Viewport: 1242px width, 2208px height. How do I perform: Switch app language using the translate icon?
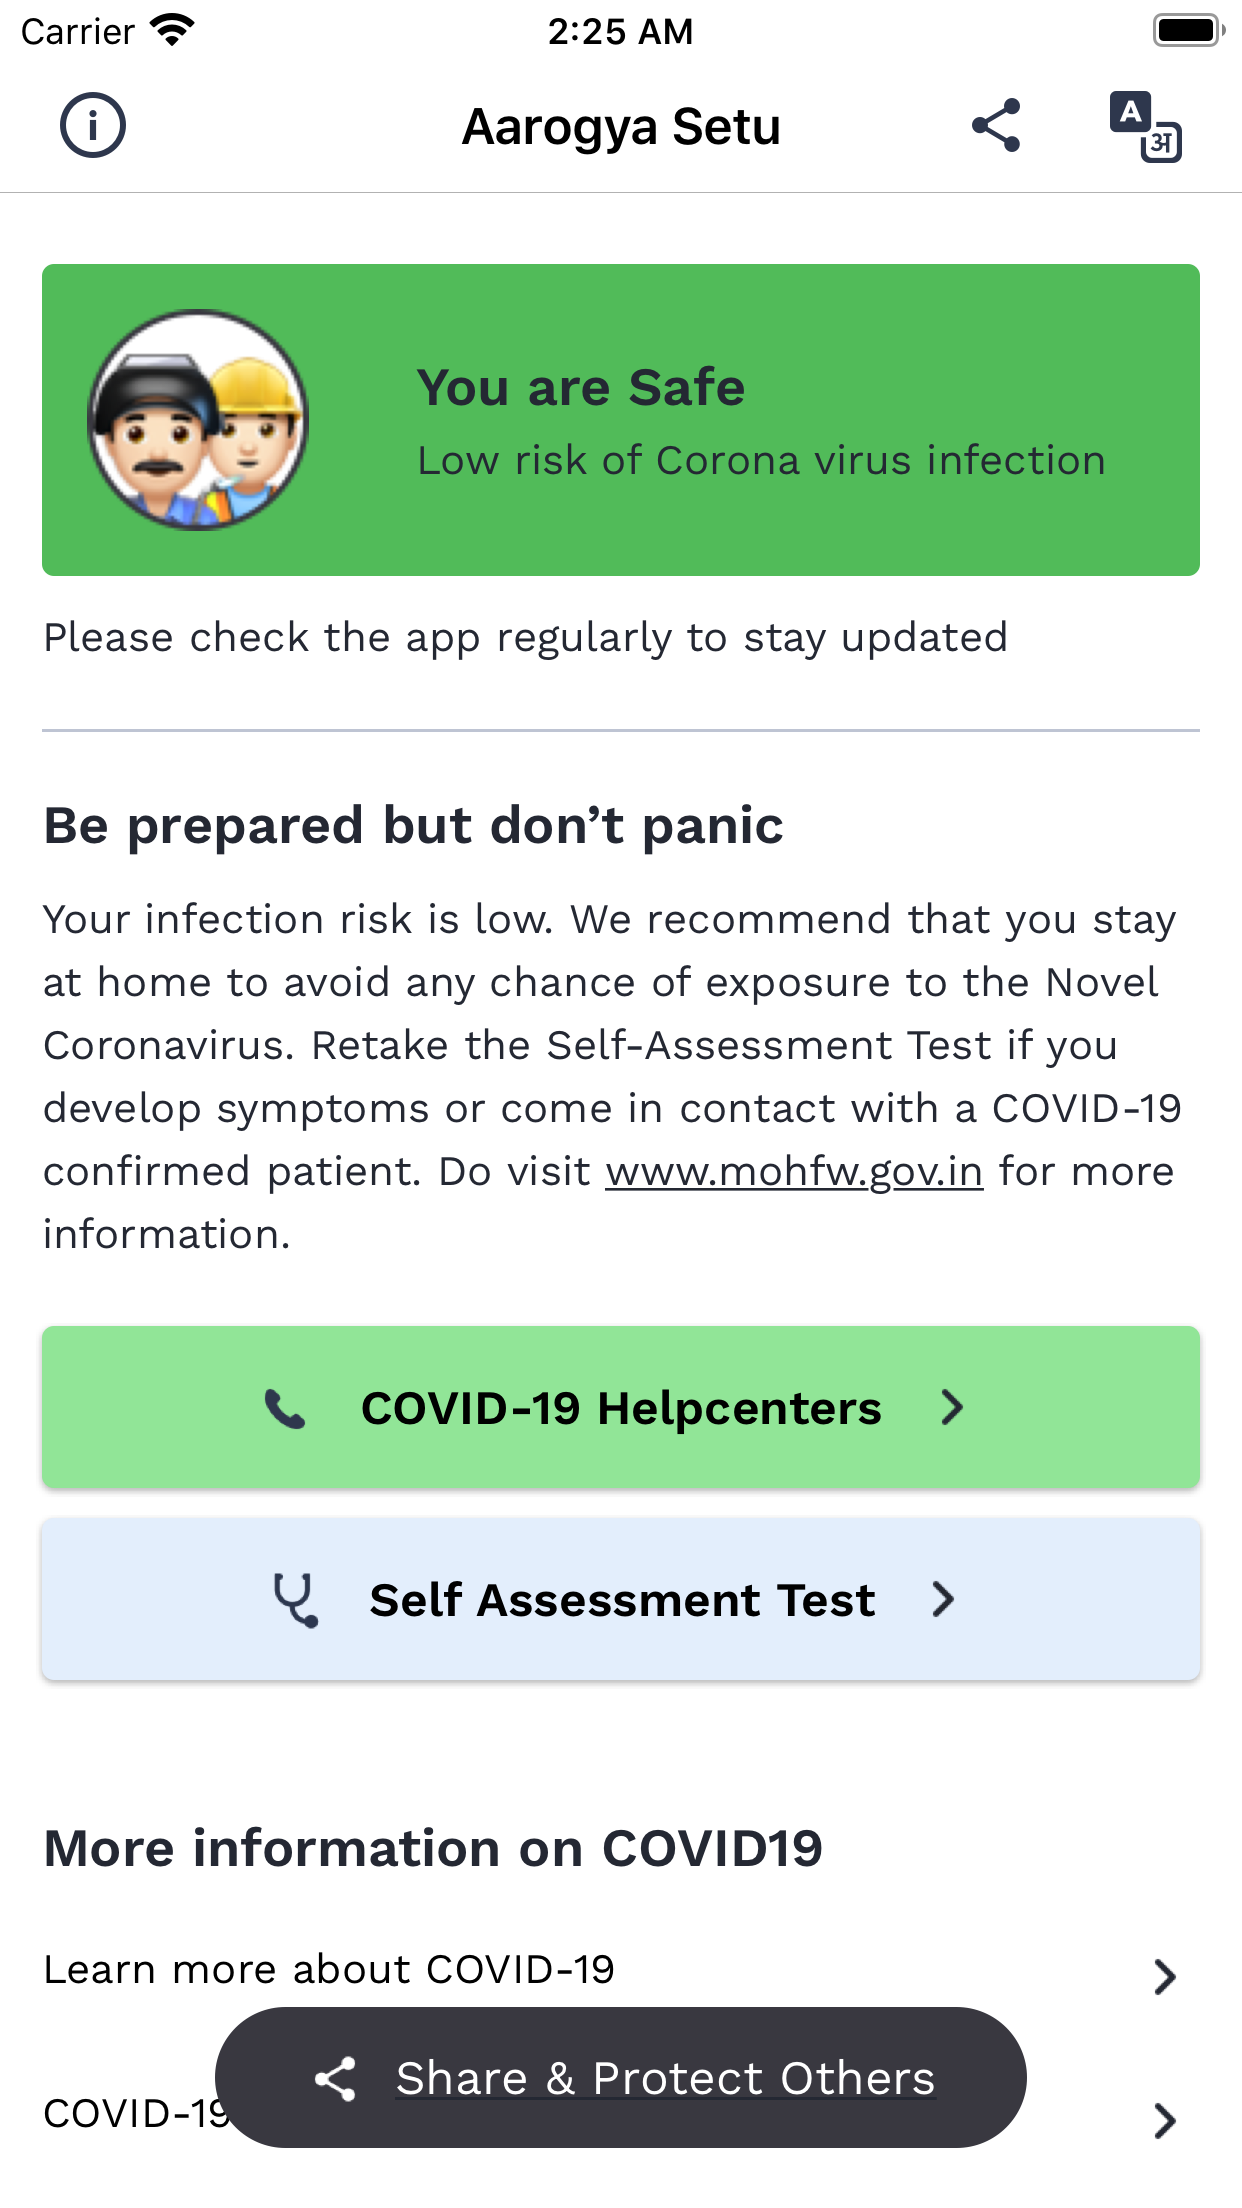(1144, 127)
